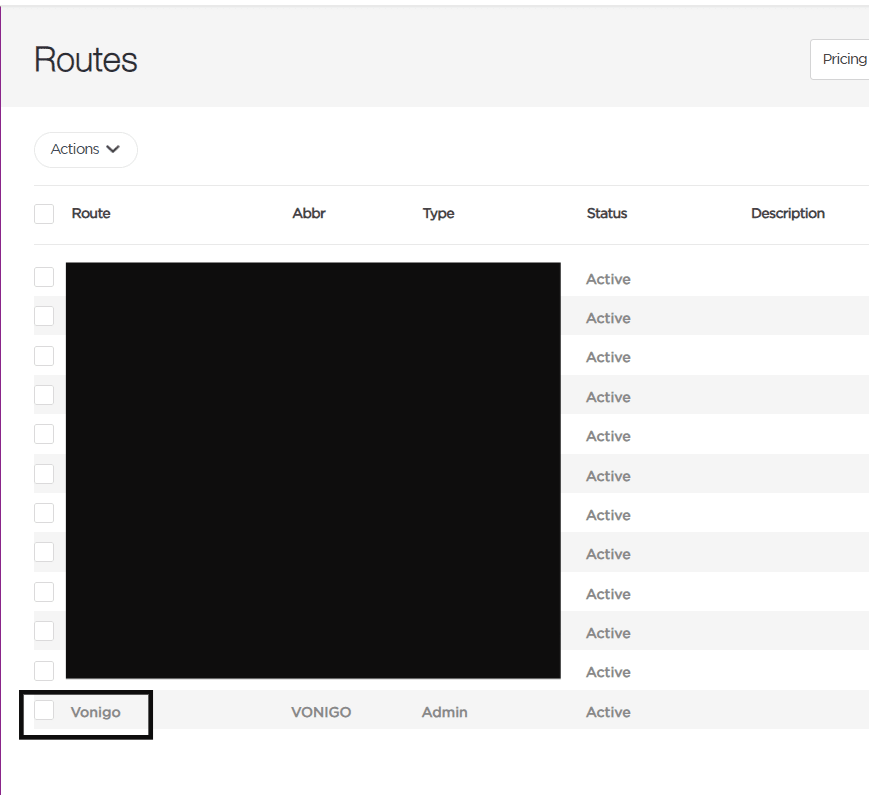This screenshot has height=795, width=869.
Task: Open the Vonigo route link
Action: pos(95,712)
